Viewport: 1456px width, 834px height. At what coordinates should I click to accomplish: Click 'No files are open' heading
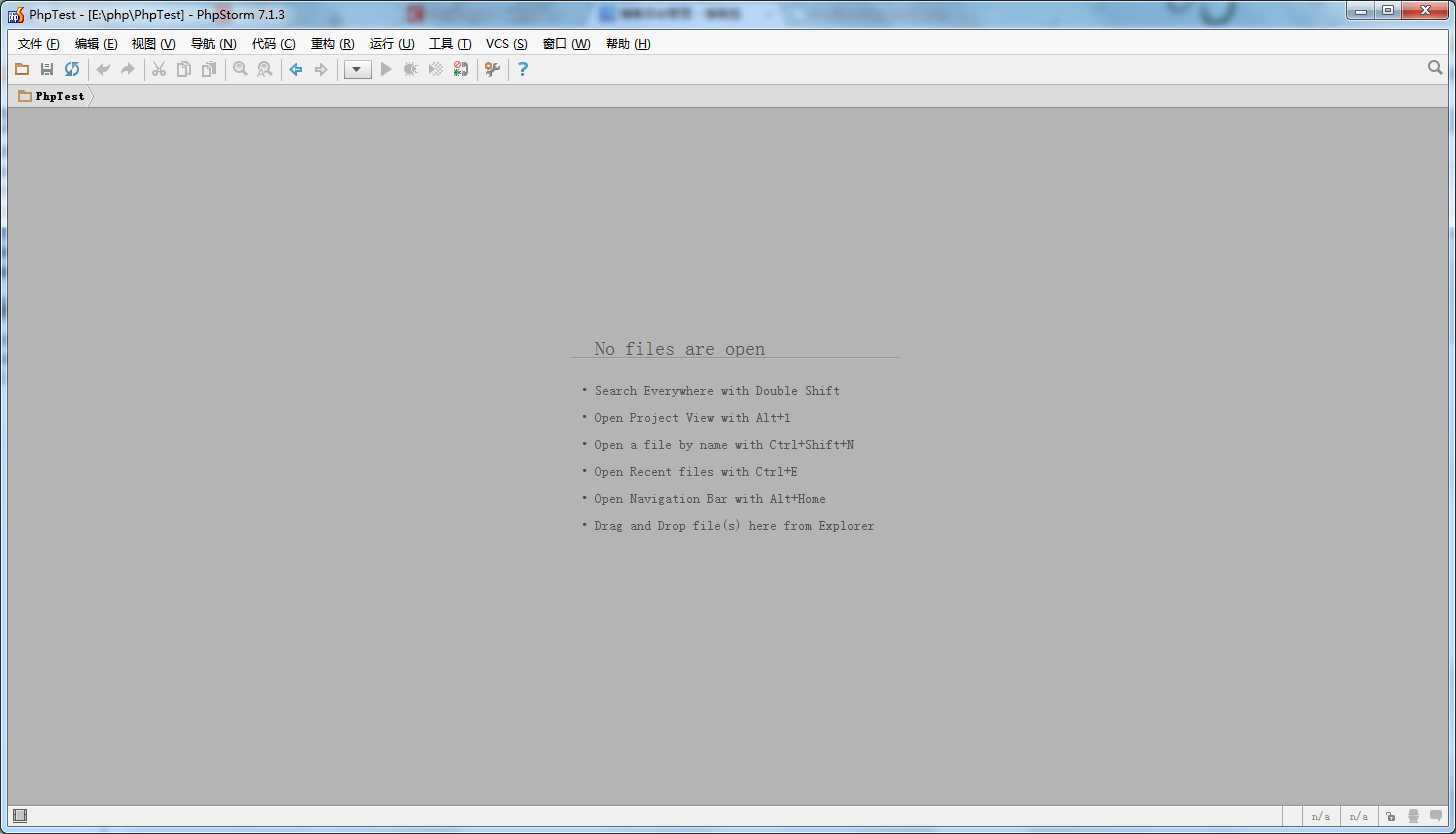tap(679, 349)
